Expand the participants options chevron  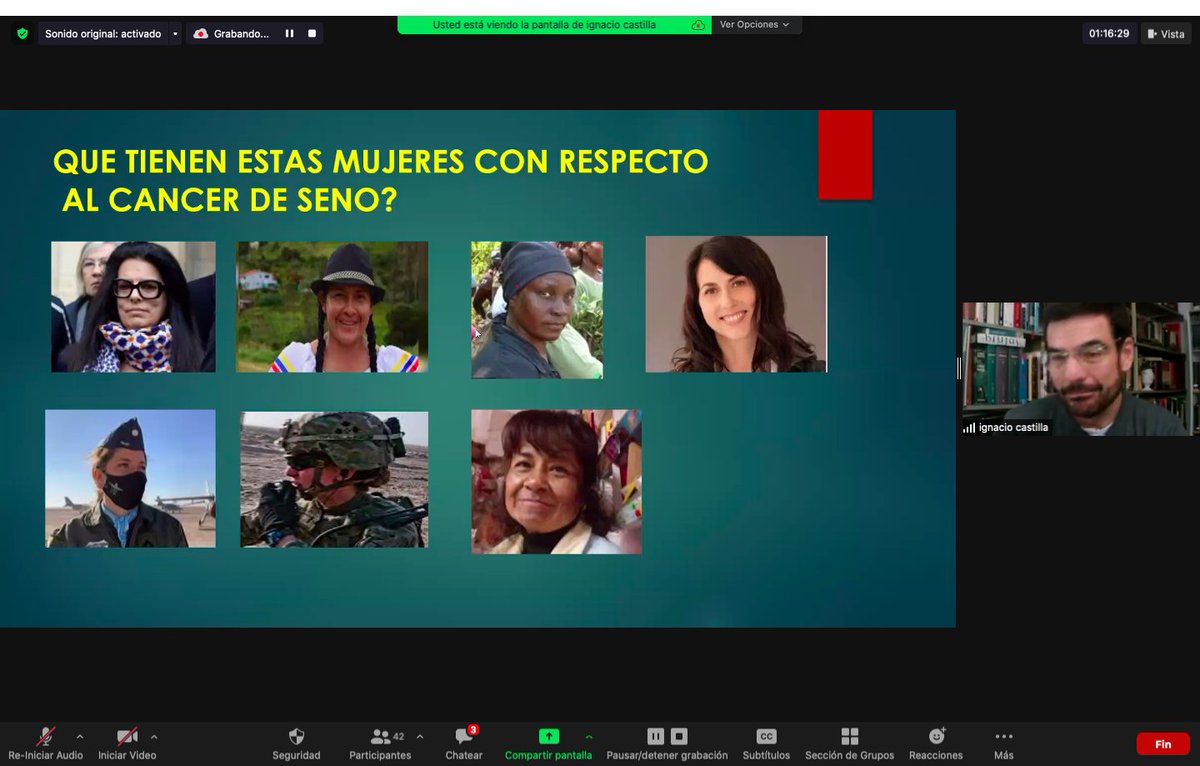(420, 736)
